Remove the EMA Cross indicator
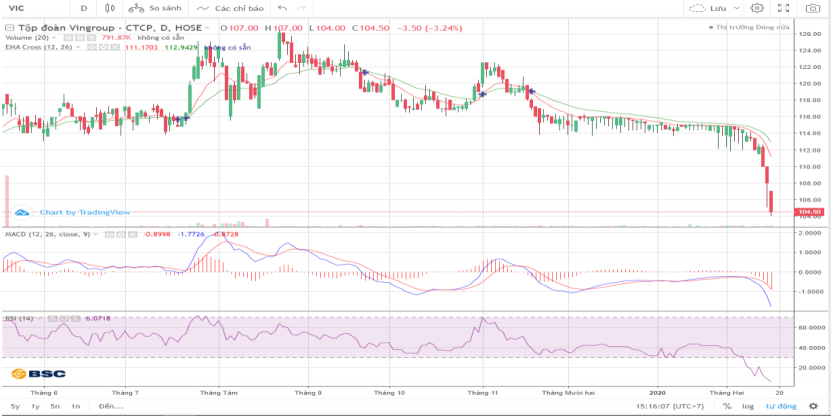 (115, 47)
